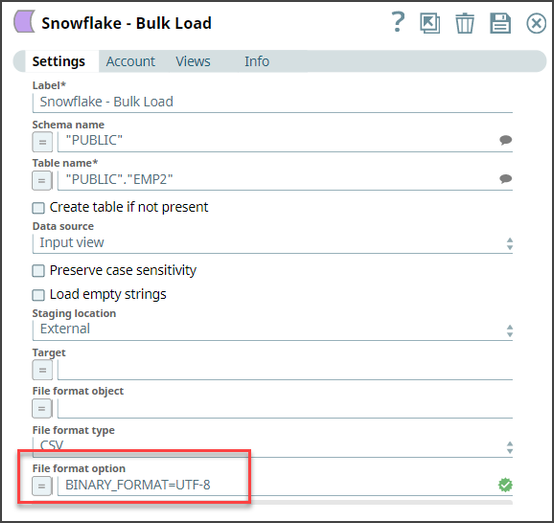The width and height of the screenshot is (554, 523).
Task: Click the pop-out window icon
Action: click(430, 23)
